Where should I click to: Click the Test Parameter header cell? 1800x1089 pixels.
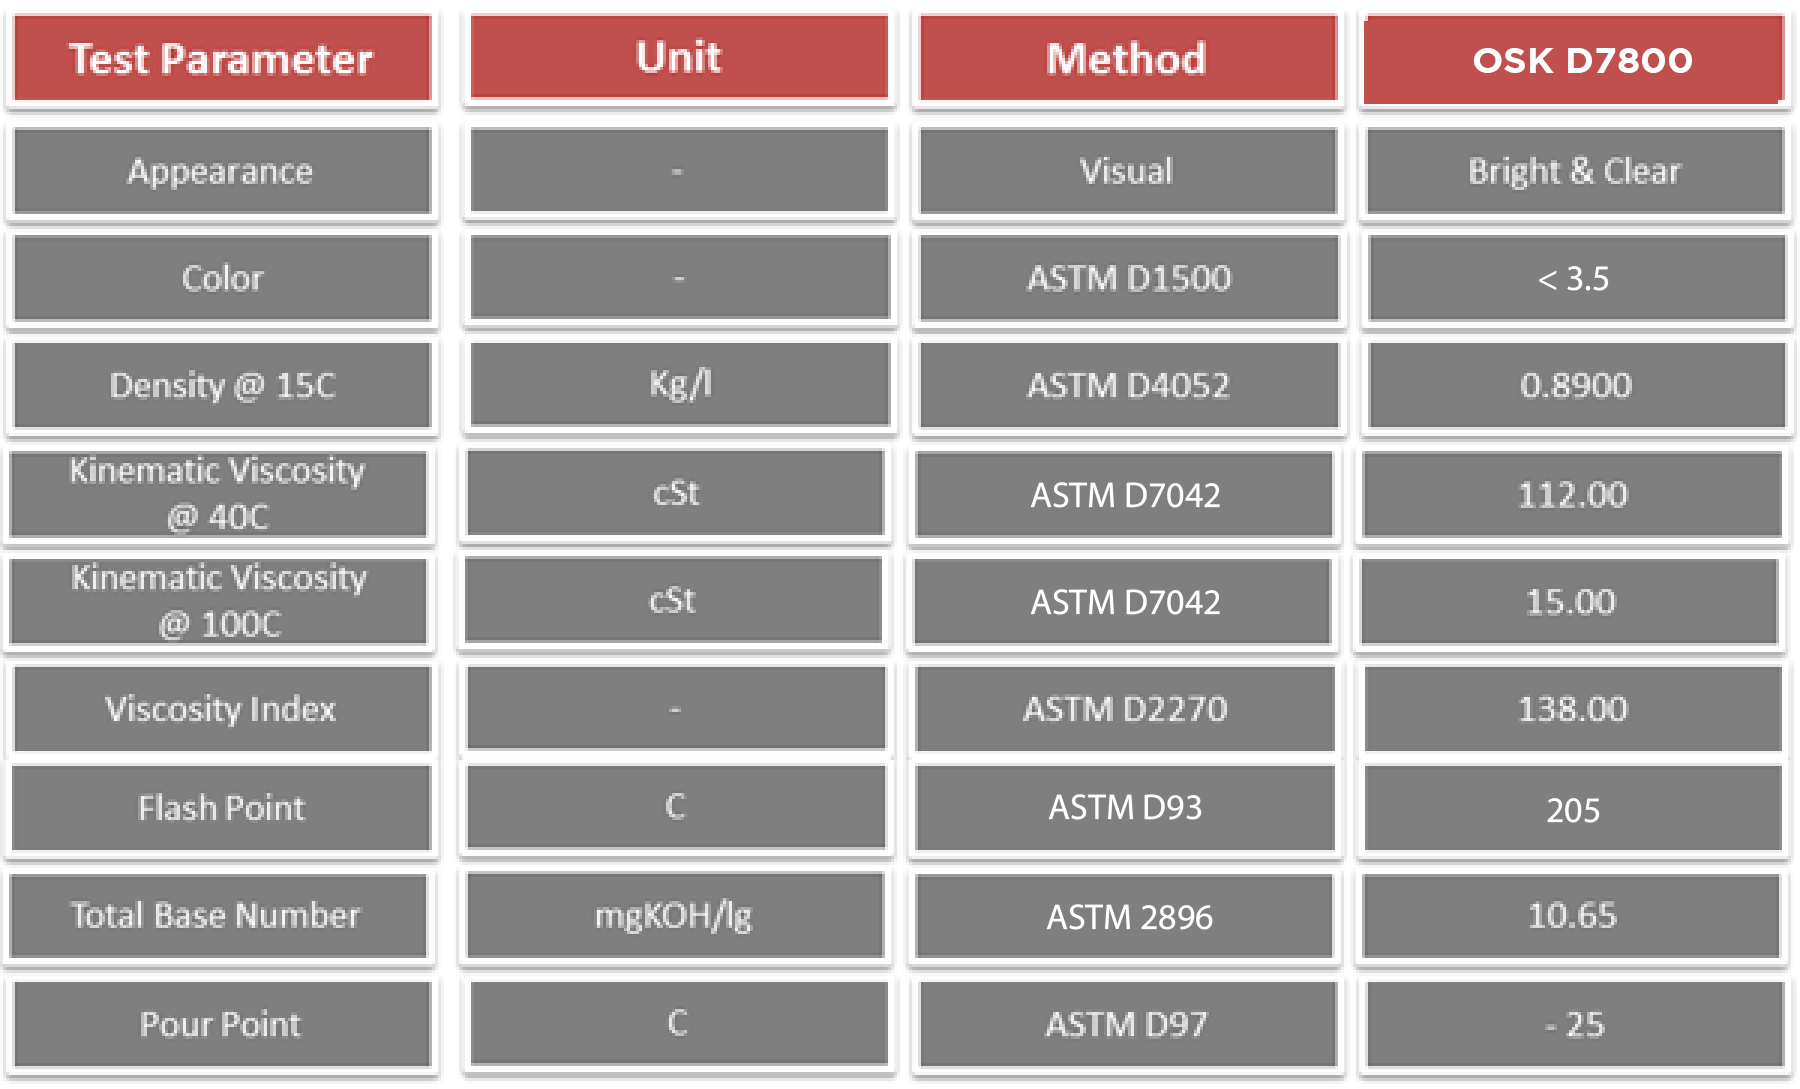[221, 59]
